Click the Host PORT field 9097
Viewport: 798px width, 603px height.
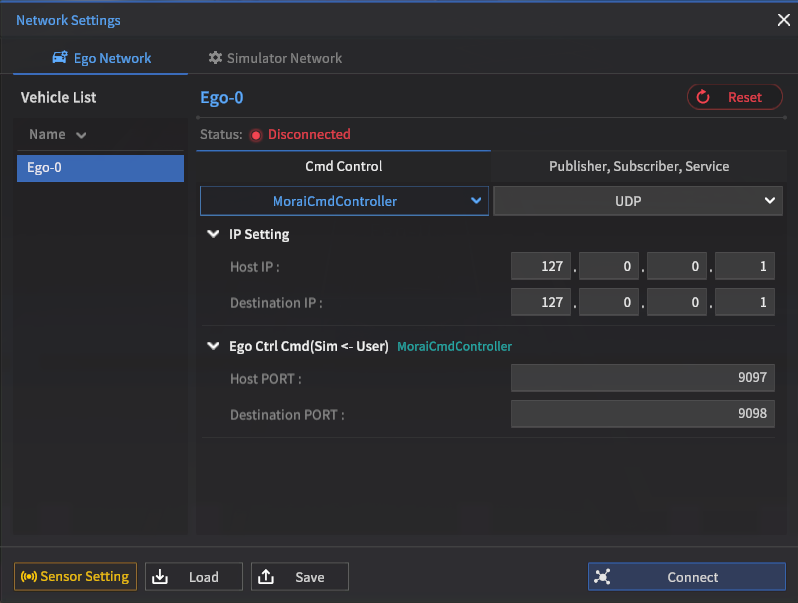click(x=643, y=378)
